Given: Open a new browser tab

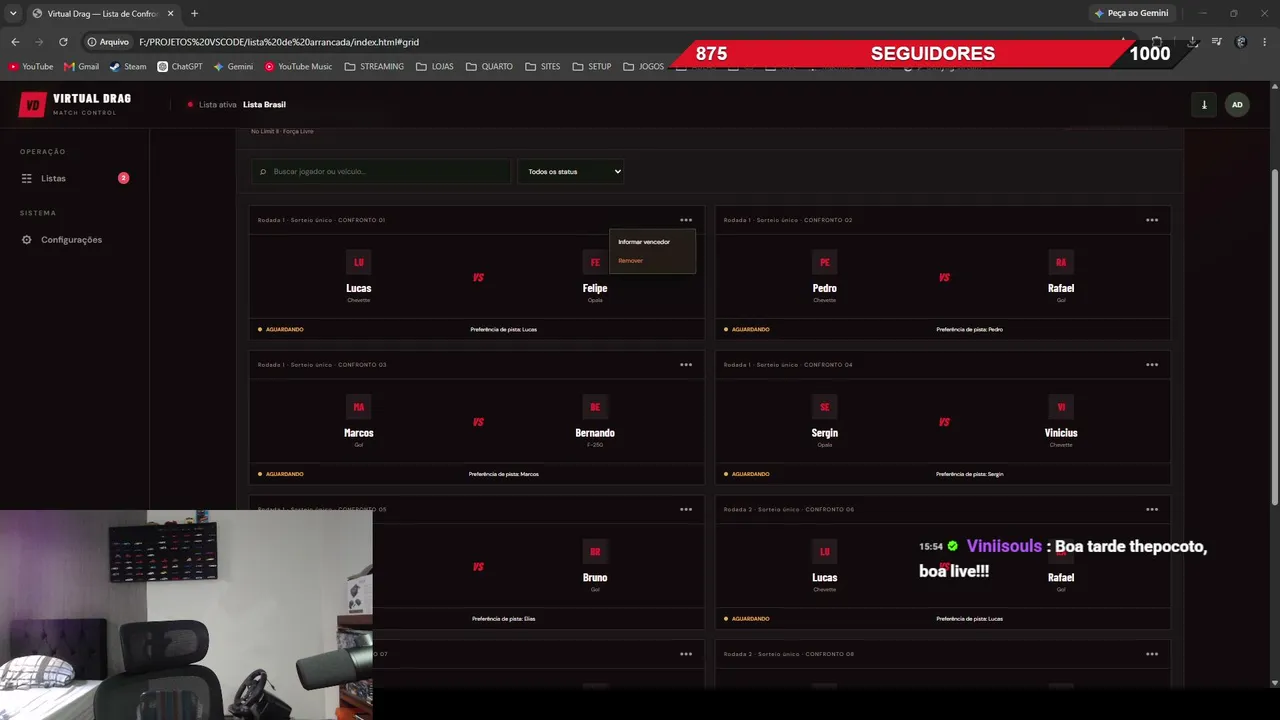Looking at the screenshot, I should (x=194, y=13).
